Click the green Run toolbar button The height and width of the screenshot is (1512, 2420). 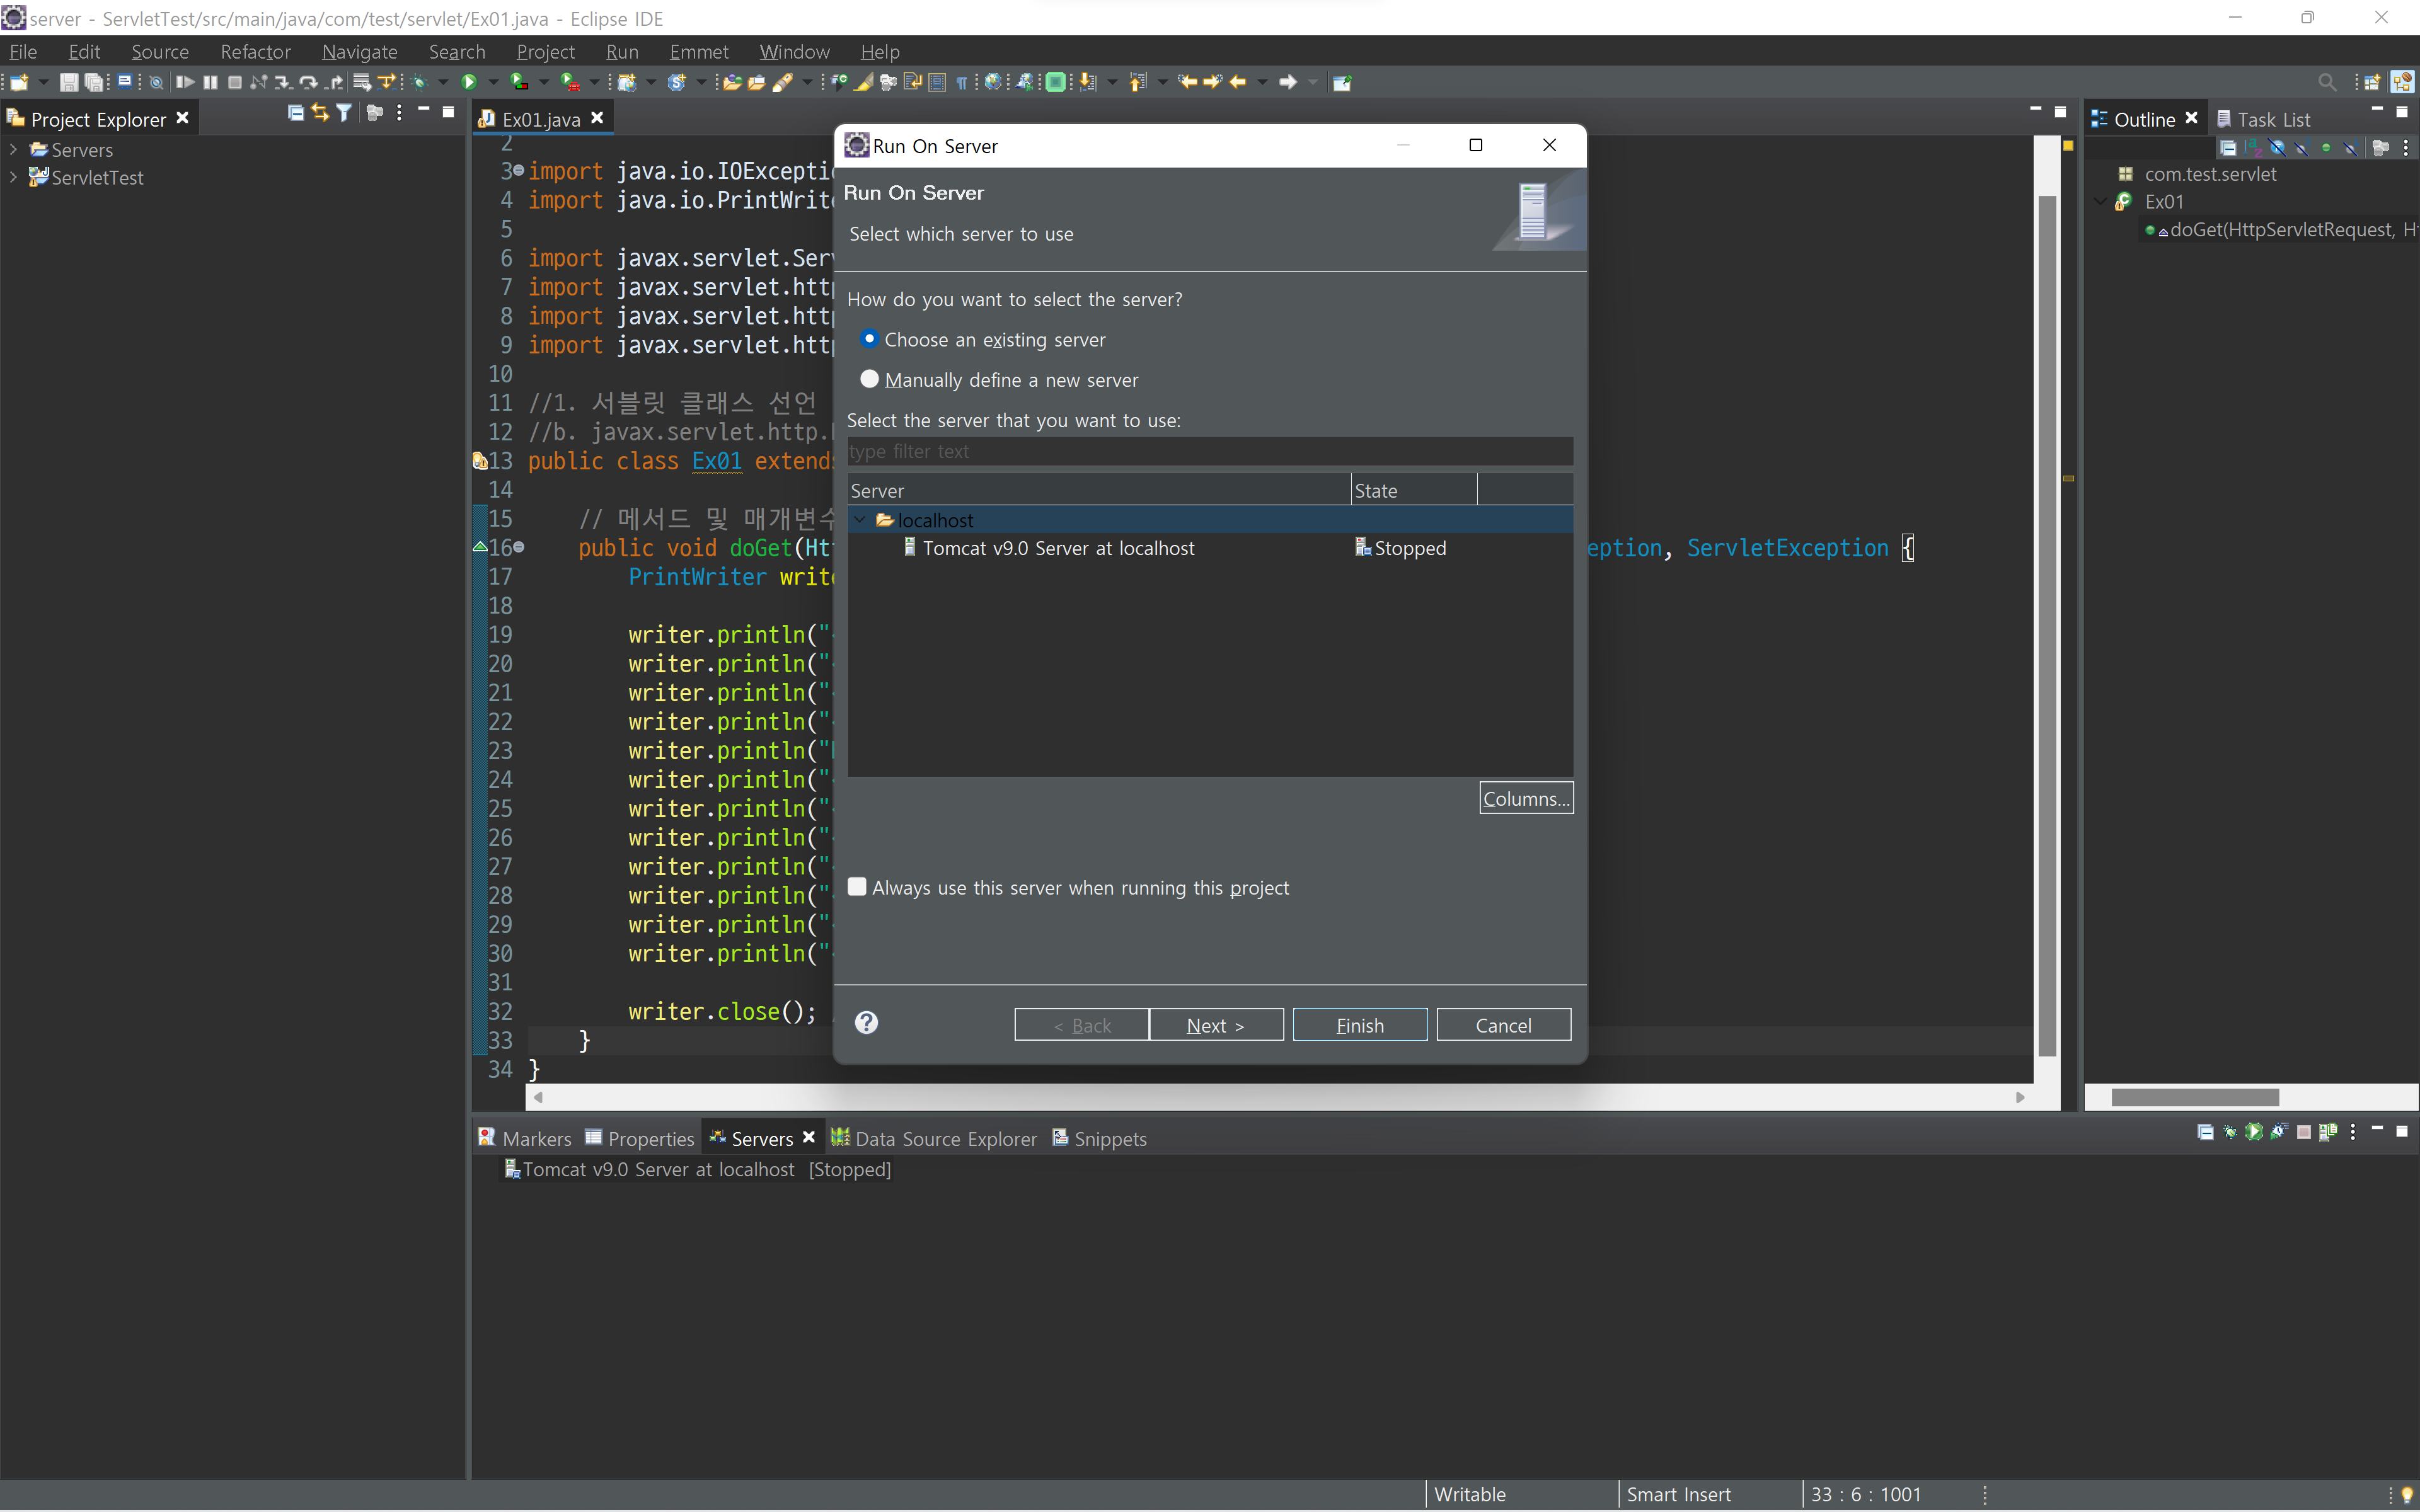click(468, 82)
